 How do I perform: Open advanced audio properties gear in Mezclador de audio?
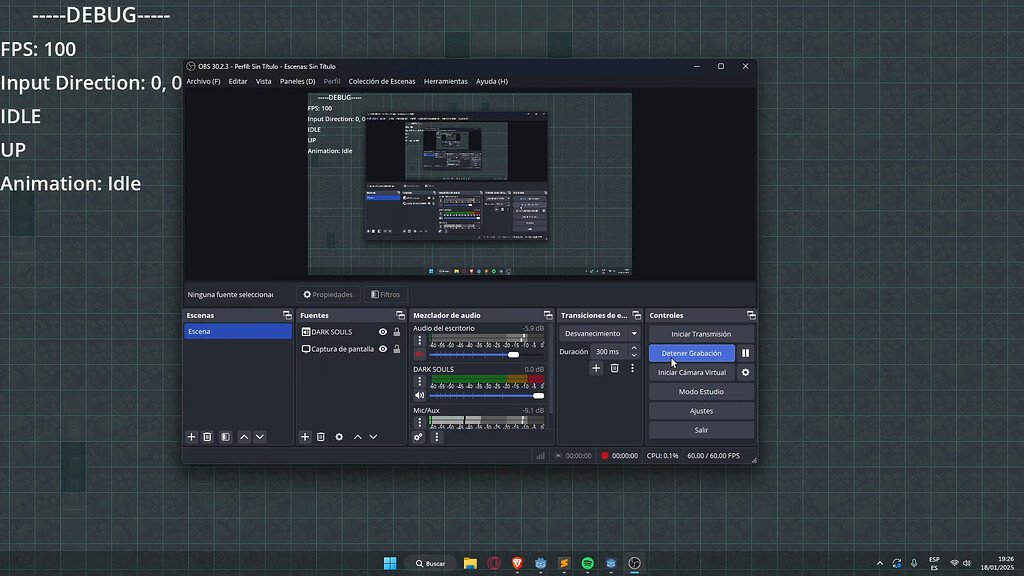tap(418, 437)
